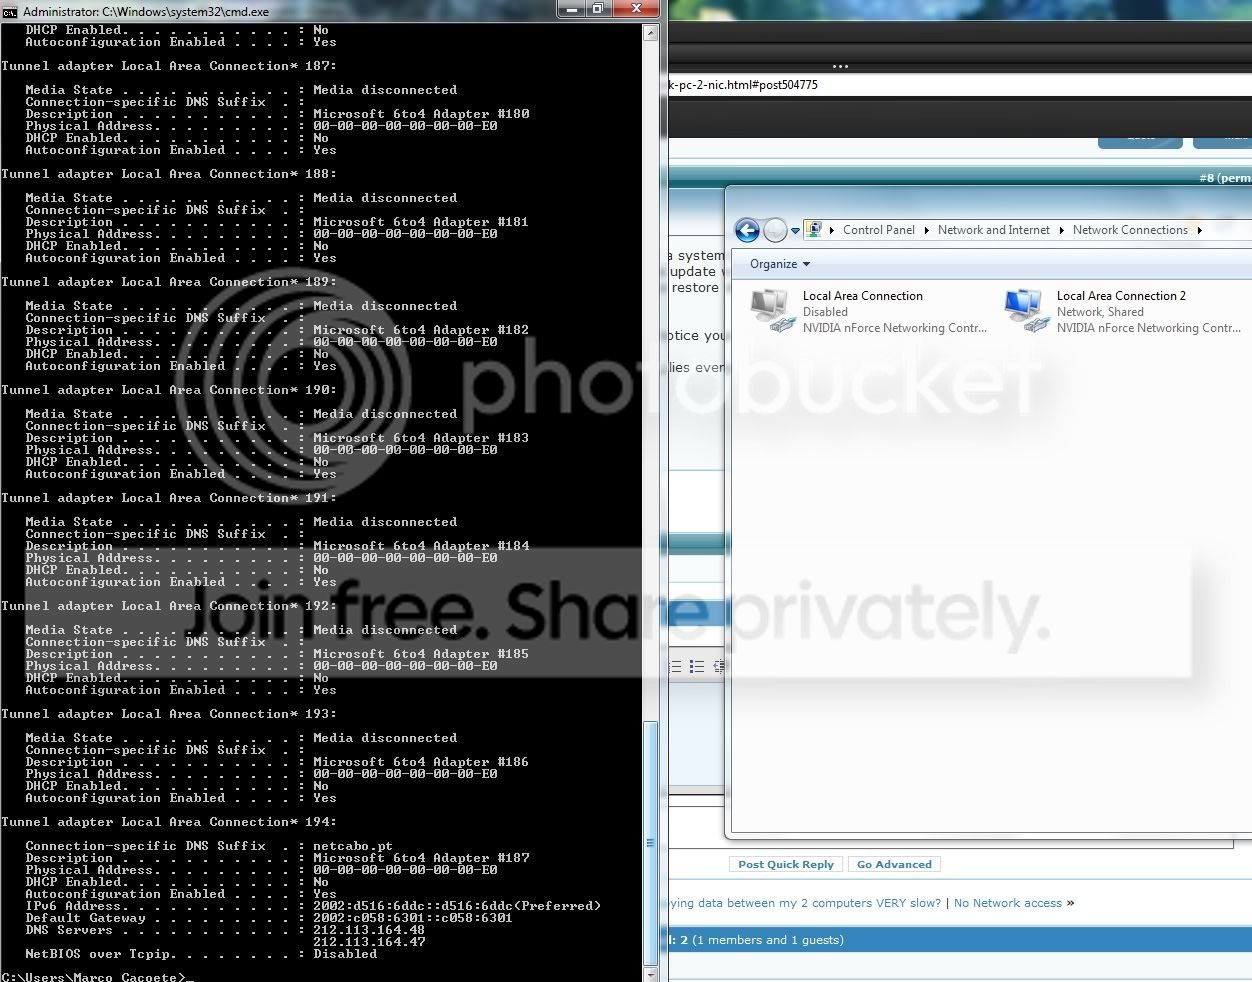Click 'Microsoft 6to4 Adapter #183' description text
This screenshot has height=982, width=1252.
tap(421, 438)
